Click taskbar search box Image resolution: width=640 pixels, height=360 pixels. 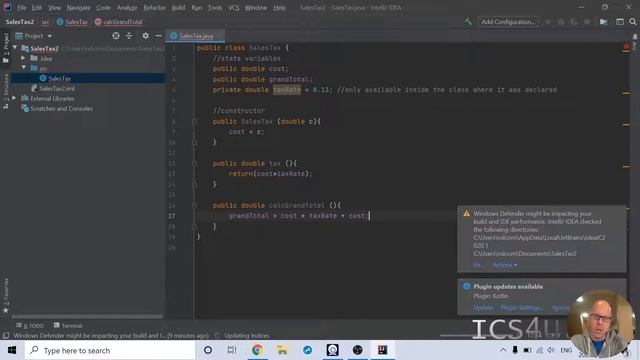(x=110, y=350)
